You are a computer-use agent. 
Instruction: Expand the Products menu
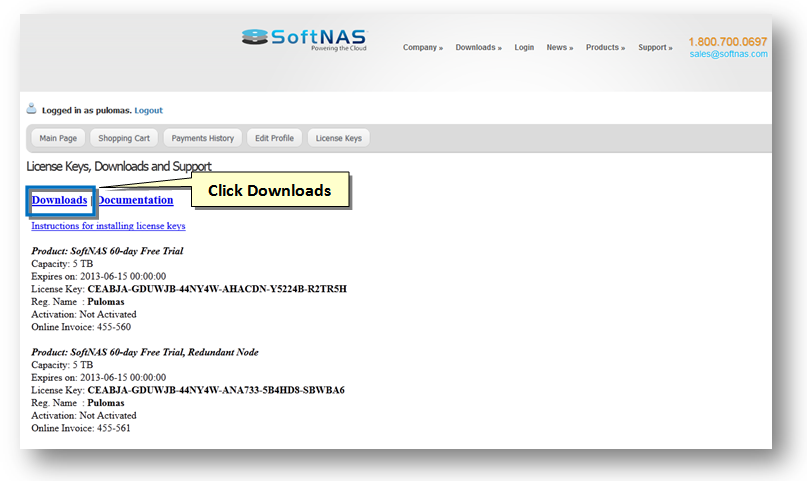pos(605,47)
